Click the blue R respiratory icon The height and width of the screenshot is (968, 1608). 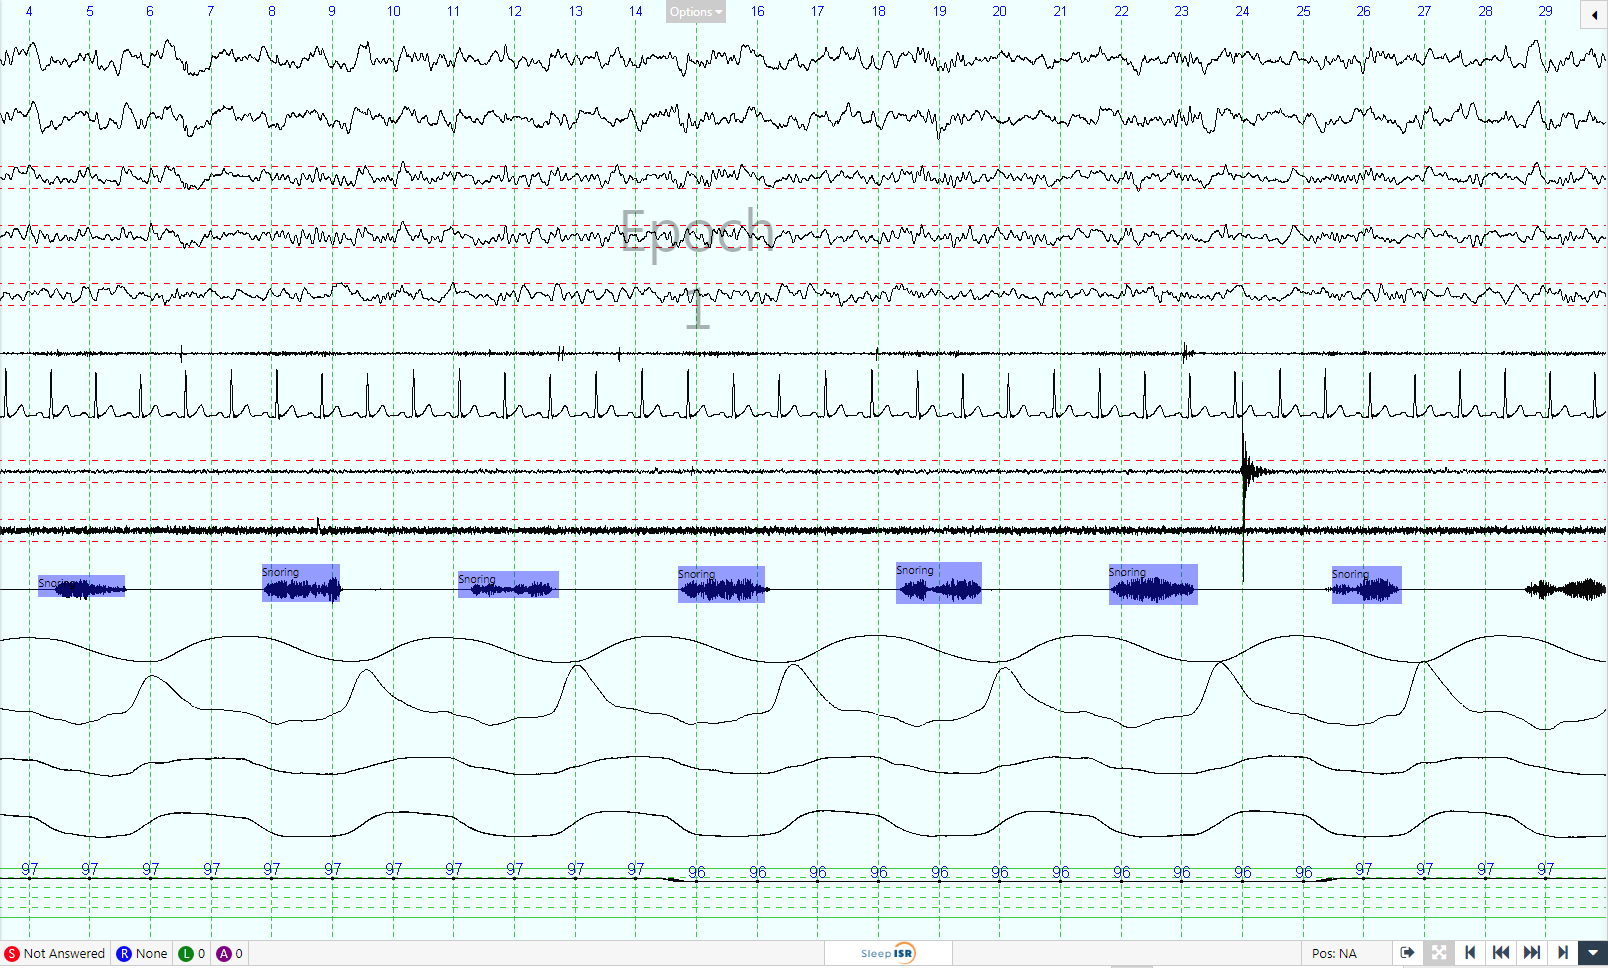click(124, 954)
